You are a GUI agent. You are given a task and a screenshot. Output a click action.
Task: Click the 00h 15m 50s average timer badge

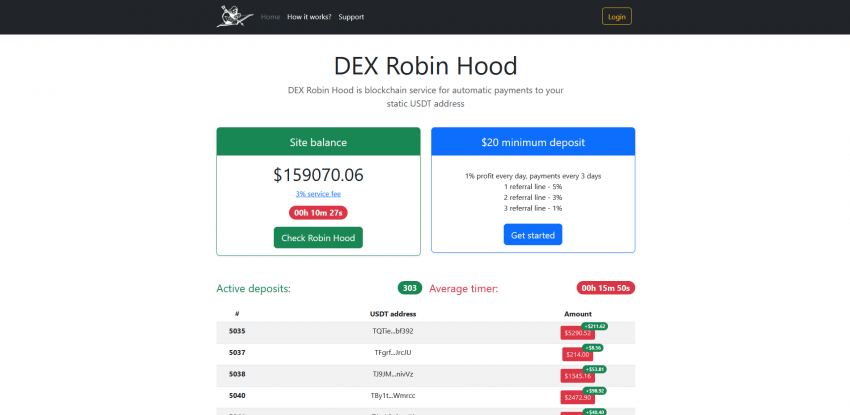tap(606, 288)
